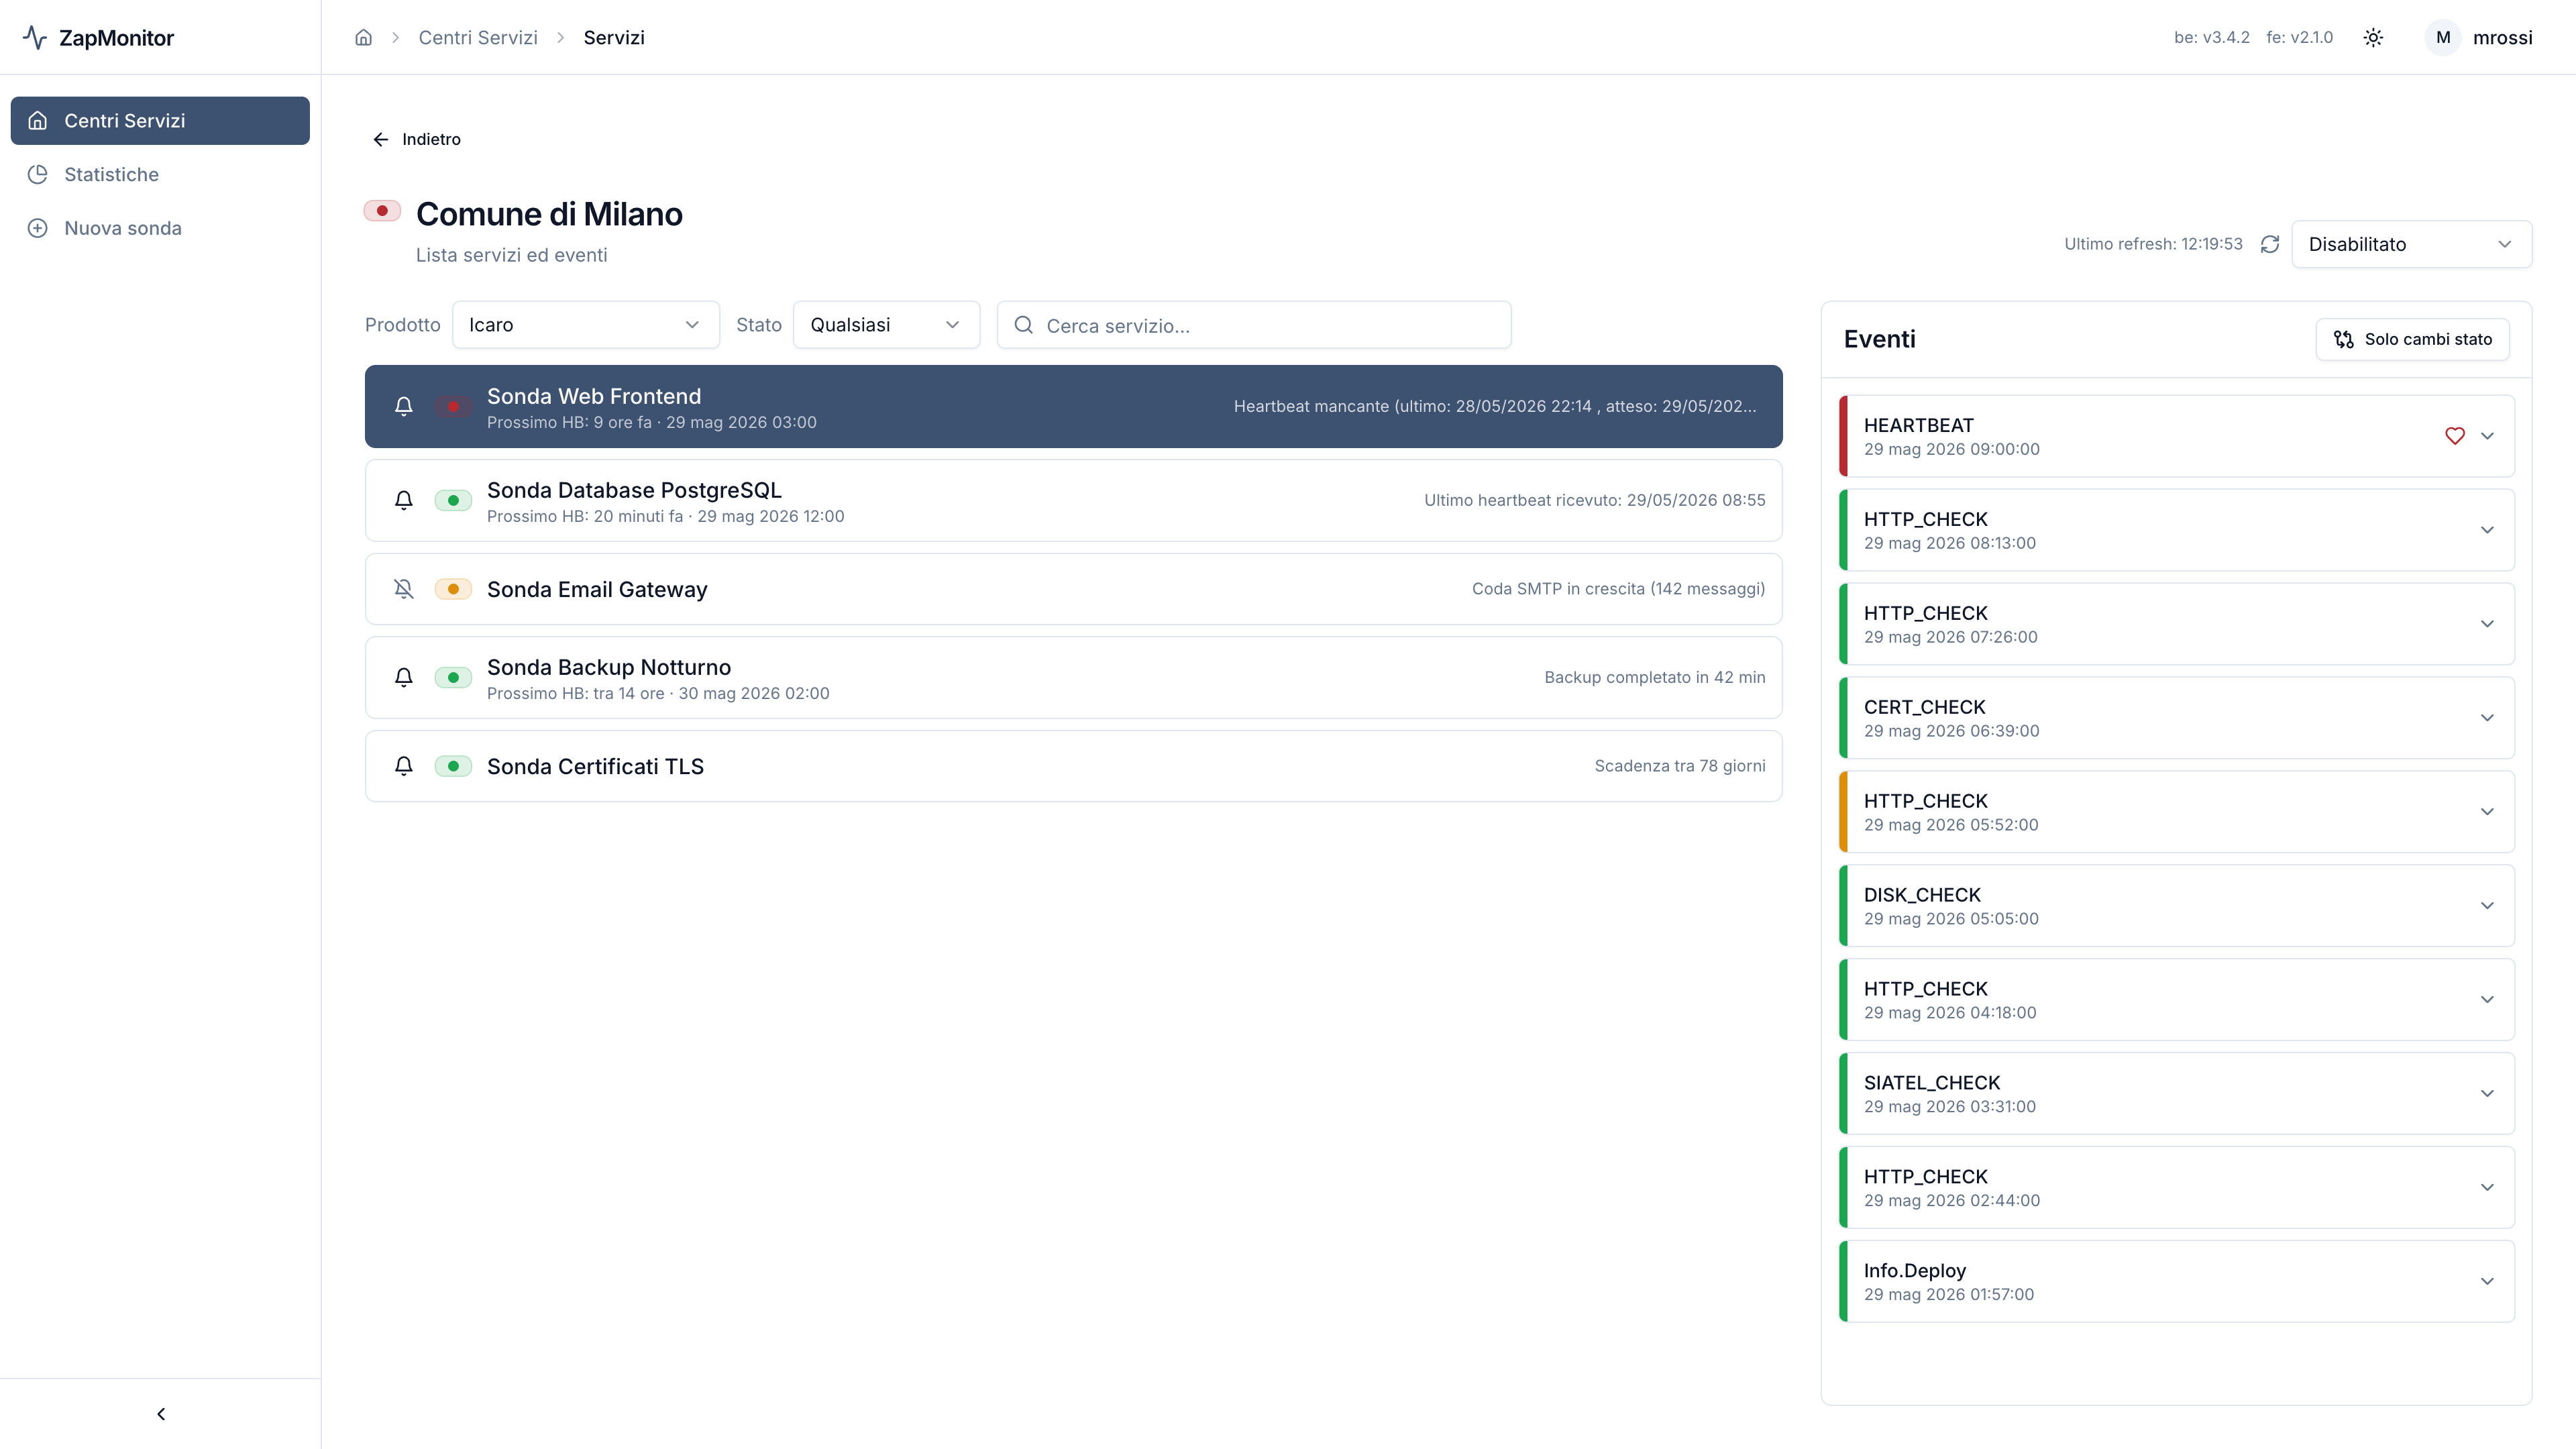Expand the DISK_CHECK 05:05:00 event
Image resolution: width=2576 pixels, height=1449 pixels.
coord(2487,906)
